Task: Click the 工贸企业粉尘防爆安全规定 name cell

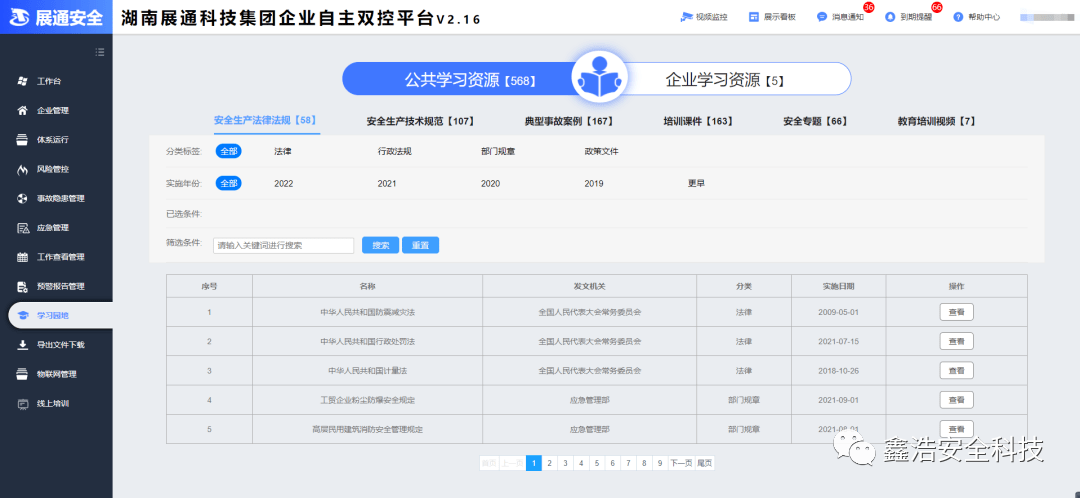Action: [x=367, y=400]
